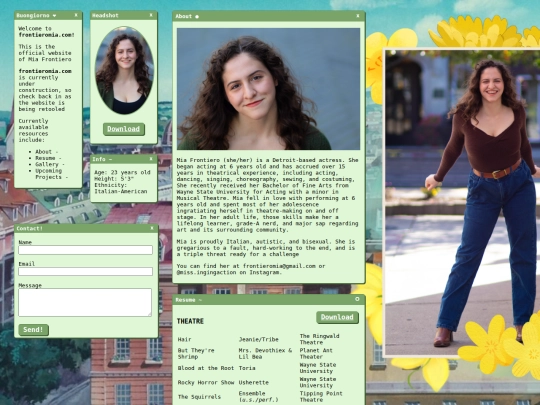This screenshot has height=405, width=540.
Task: Close the Buongiorno welcome window
Action: tap(76, 15)
